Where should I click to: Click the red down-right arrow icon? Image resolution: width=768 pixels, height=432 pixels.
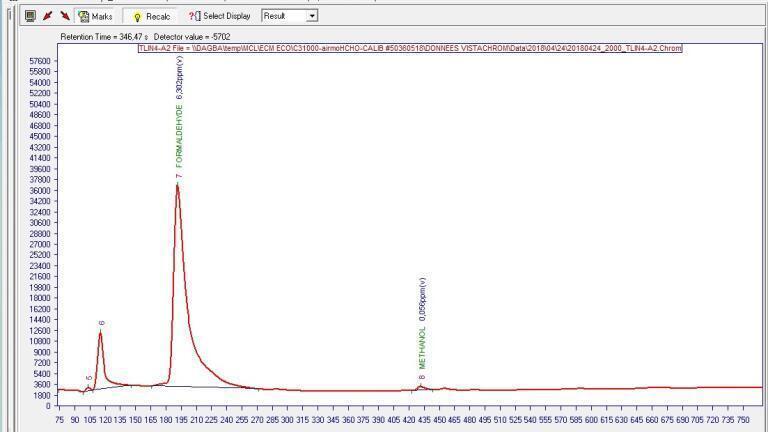tap(65, 16)
